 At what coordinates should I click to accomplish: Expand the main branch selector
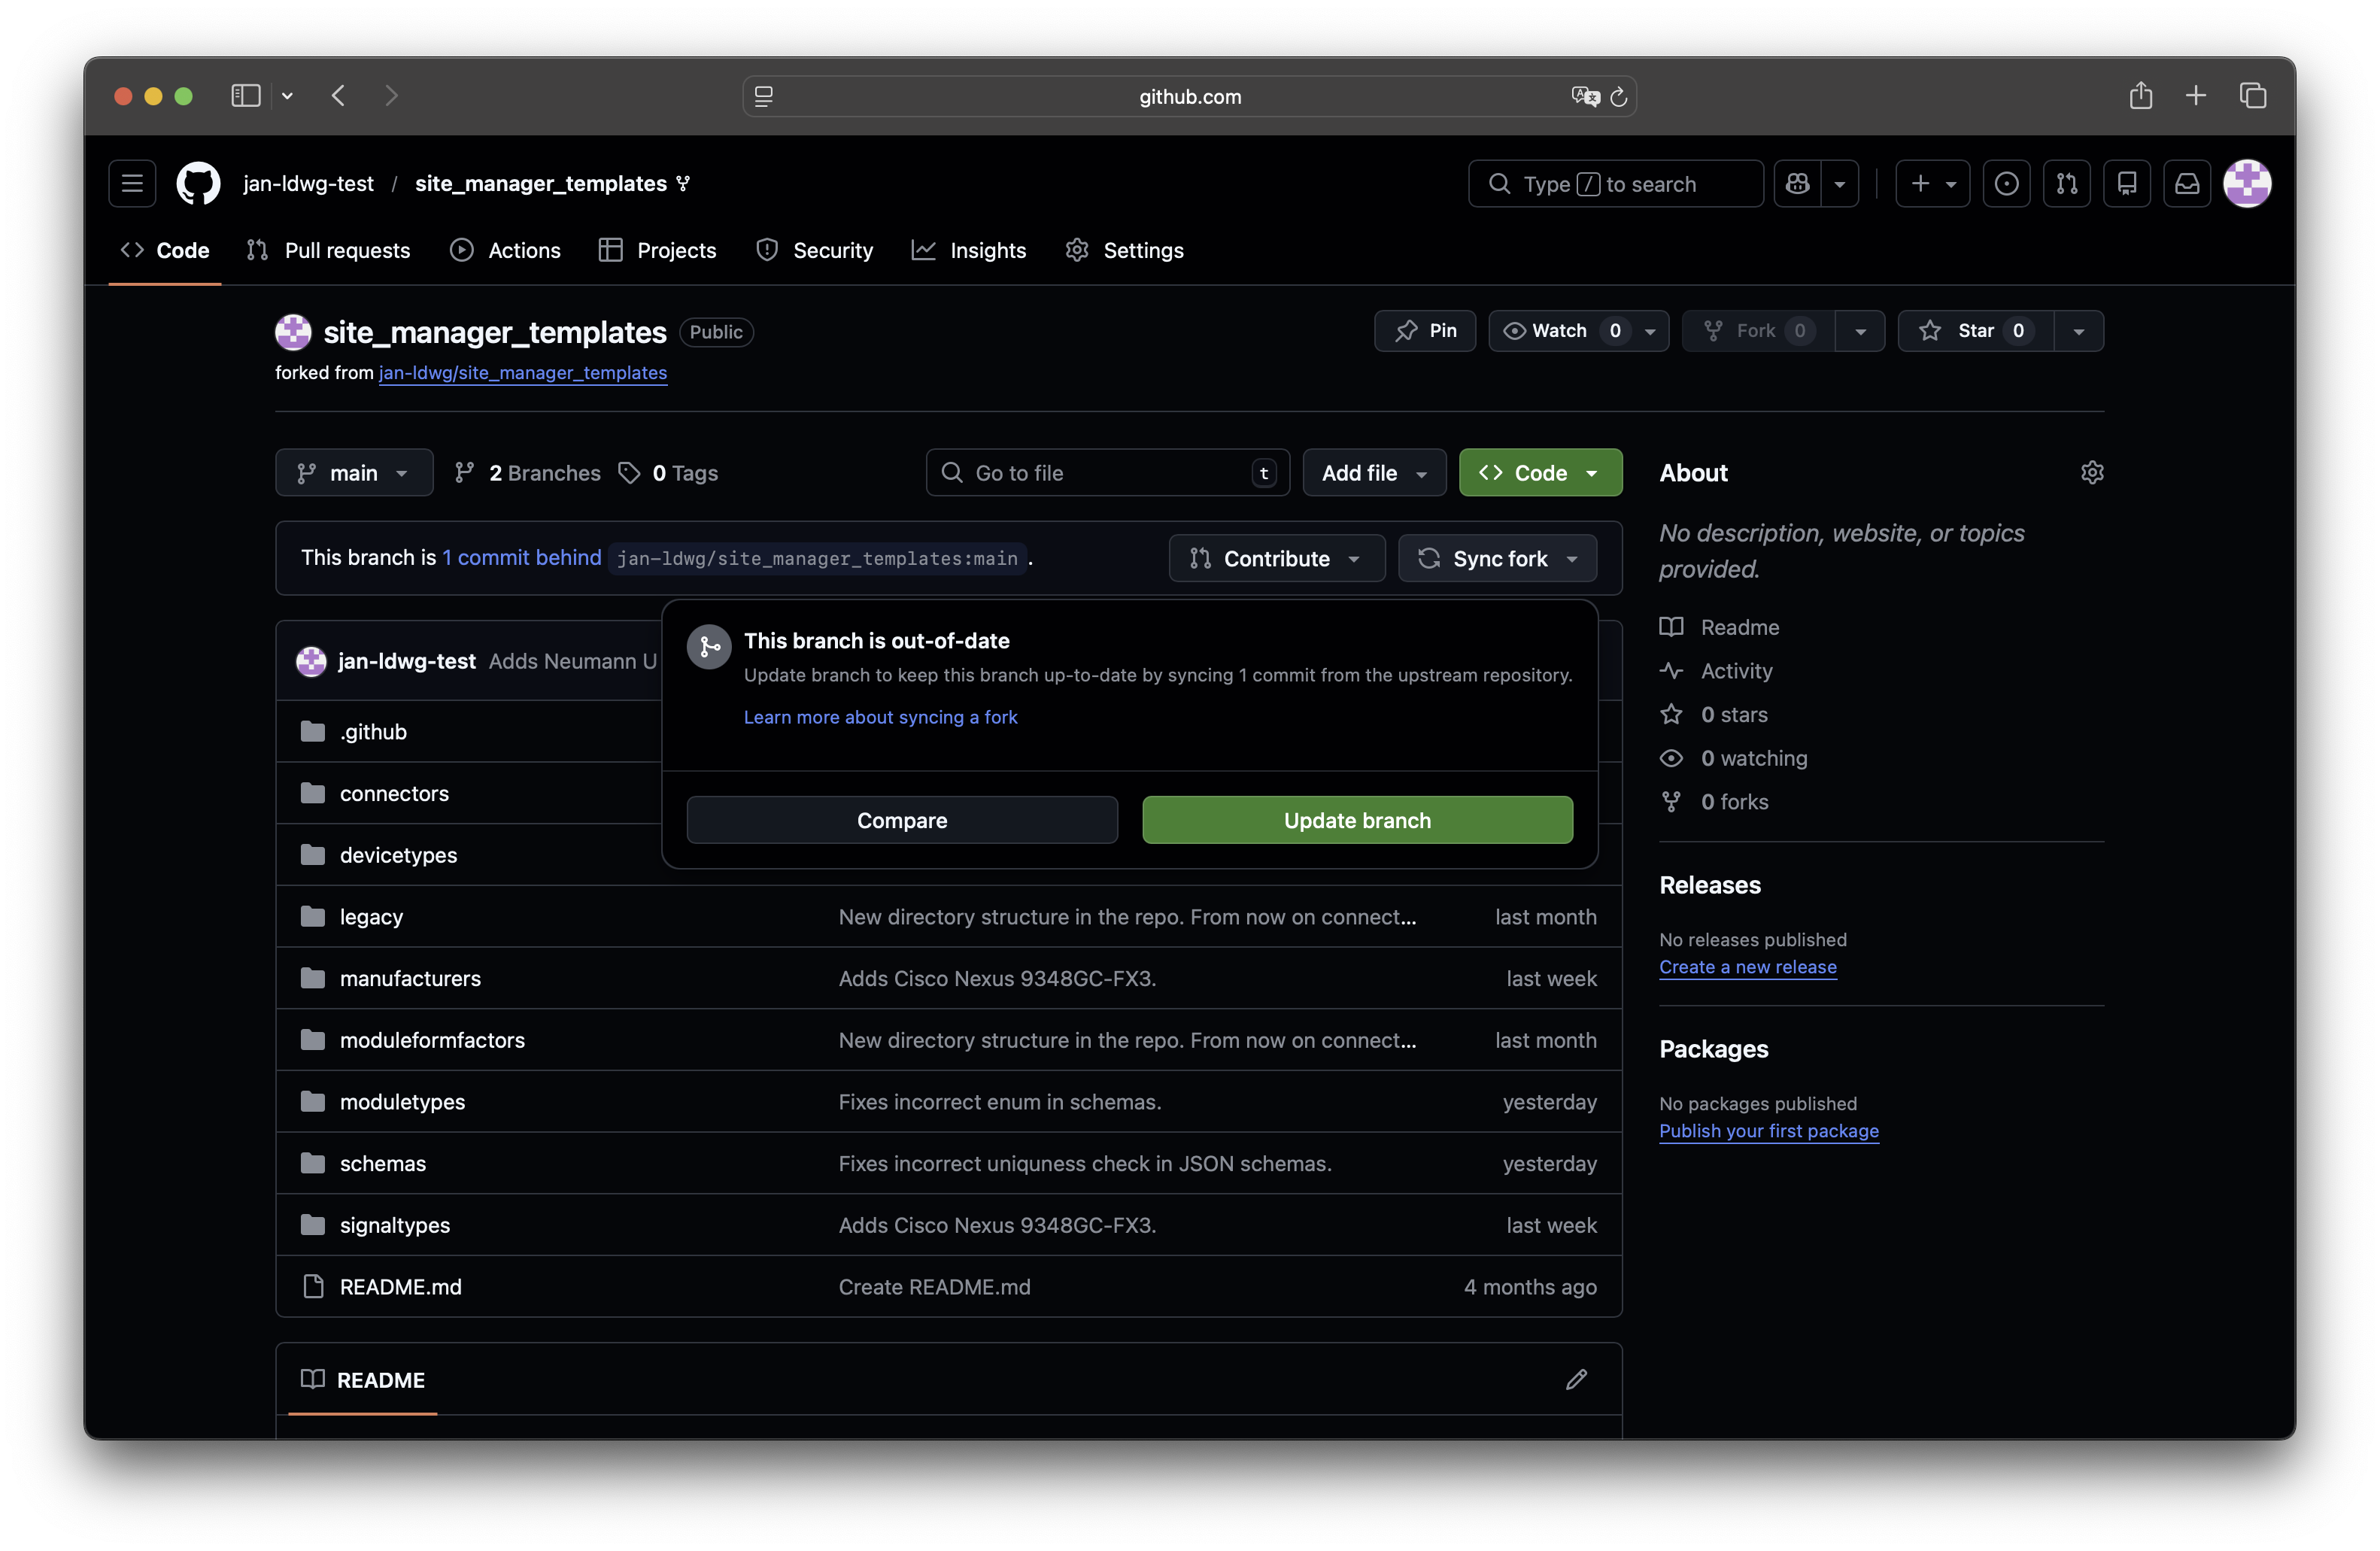[x=354, y=473]
